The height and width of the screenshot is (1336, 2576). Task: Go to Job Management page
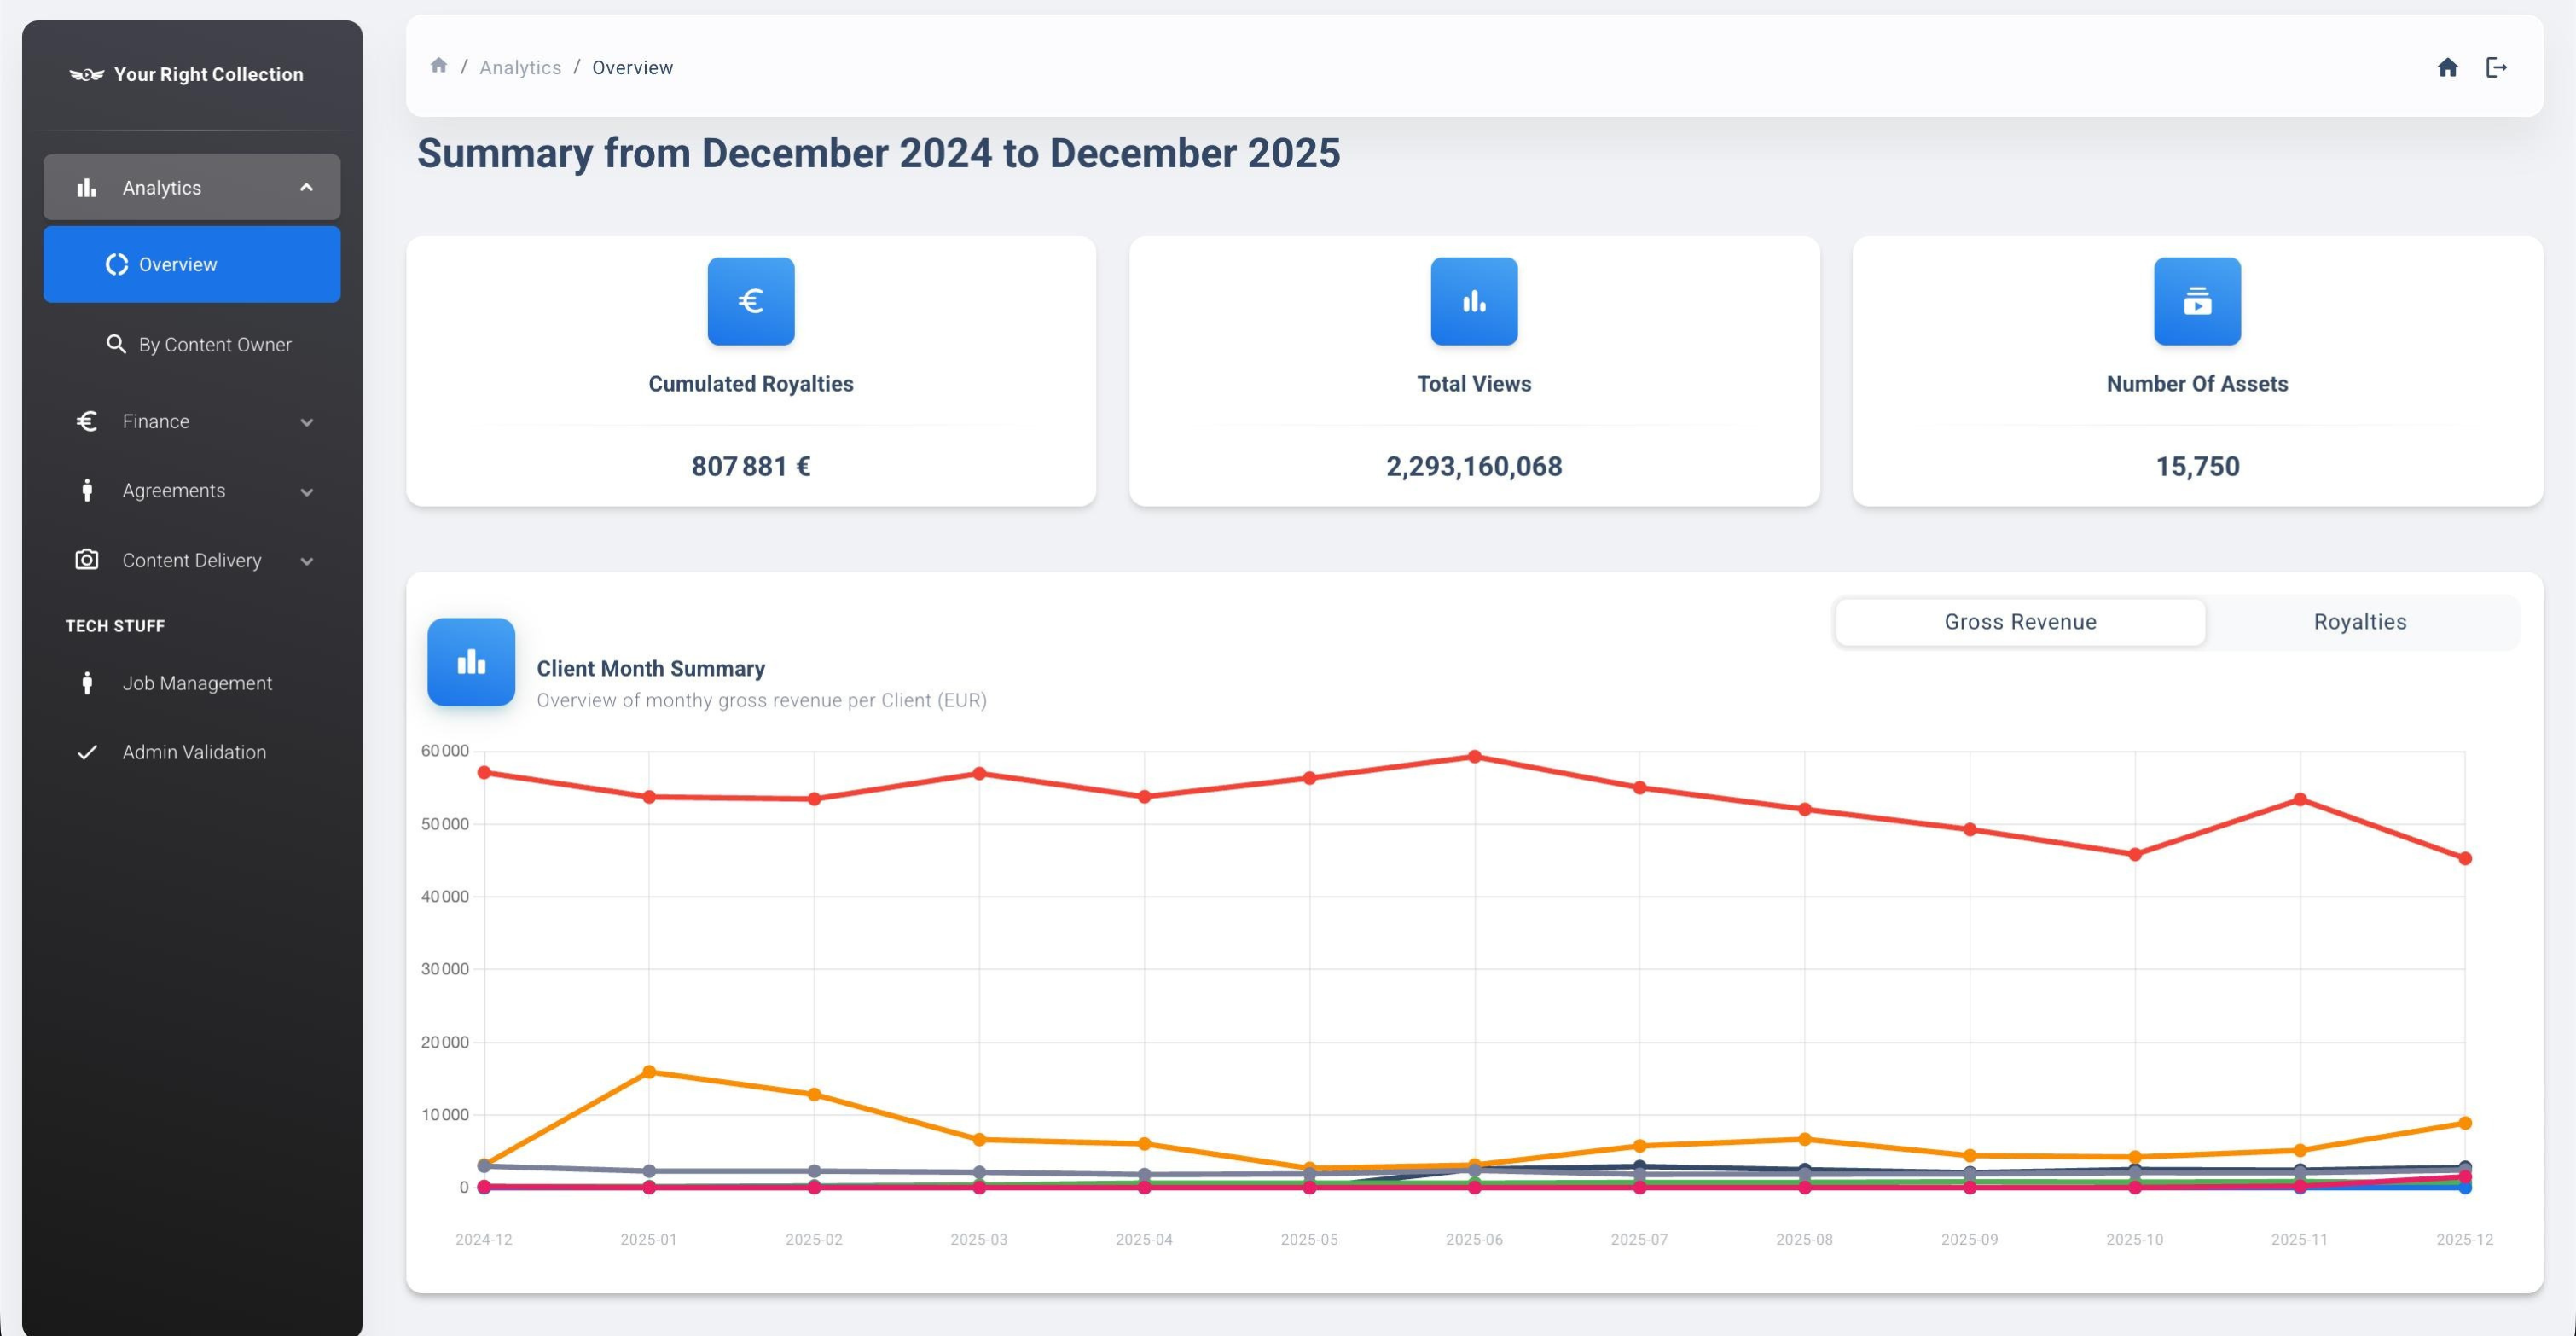click(196, 683)
